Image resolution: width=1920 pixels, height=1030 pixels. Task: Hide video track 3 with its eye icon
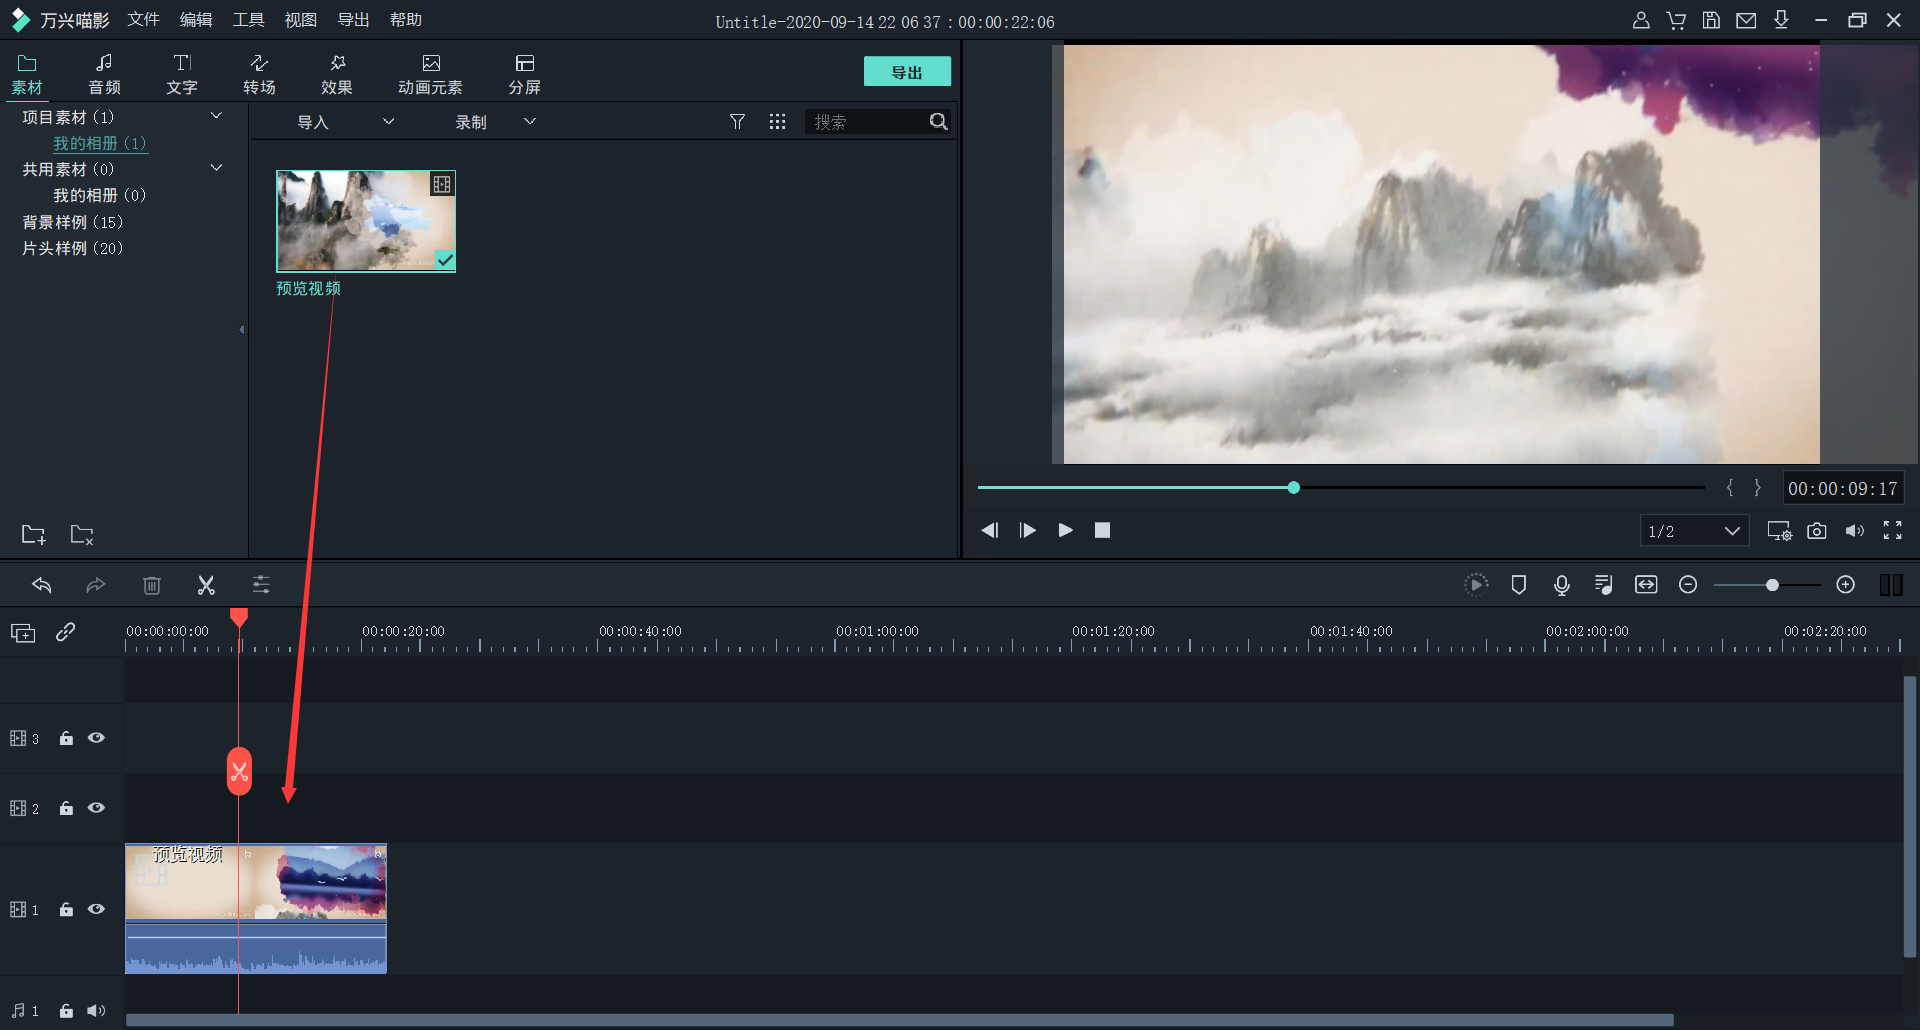96,738
